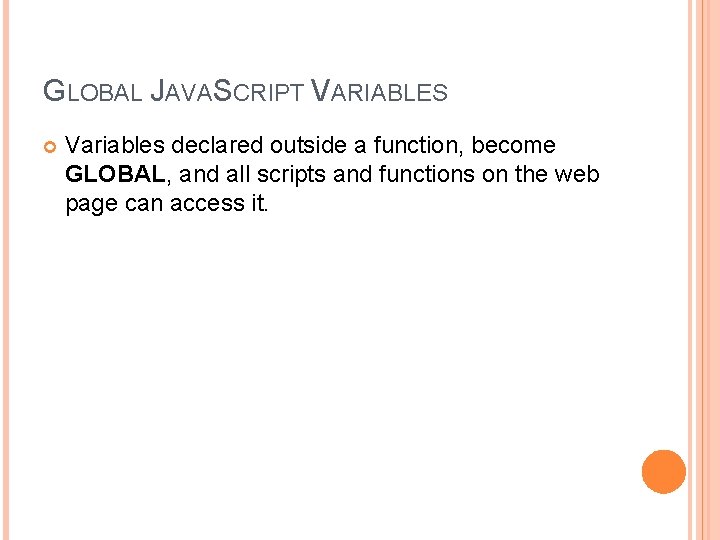The width and height of the screenshot is (720, 540).
Task: Click the word web ending the second line
Action: 577,174
